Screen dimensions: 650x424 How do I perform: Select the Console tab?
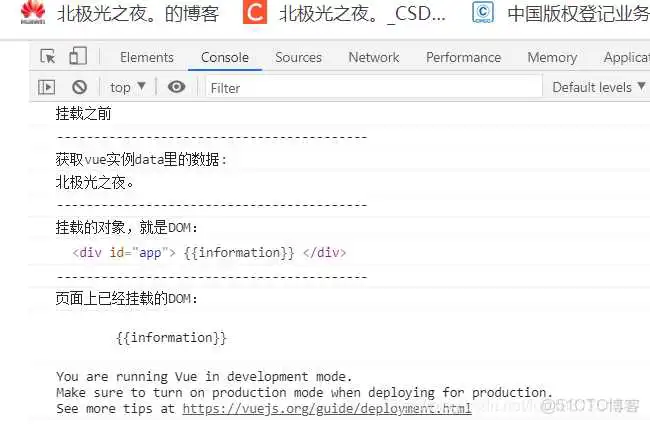tap(224, 57)
